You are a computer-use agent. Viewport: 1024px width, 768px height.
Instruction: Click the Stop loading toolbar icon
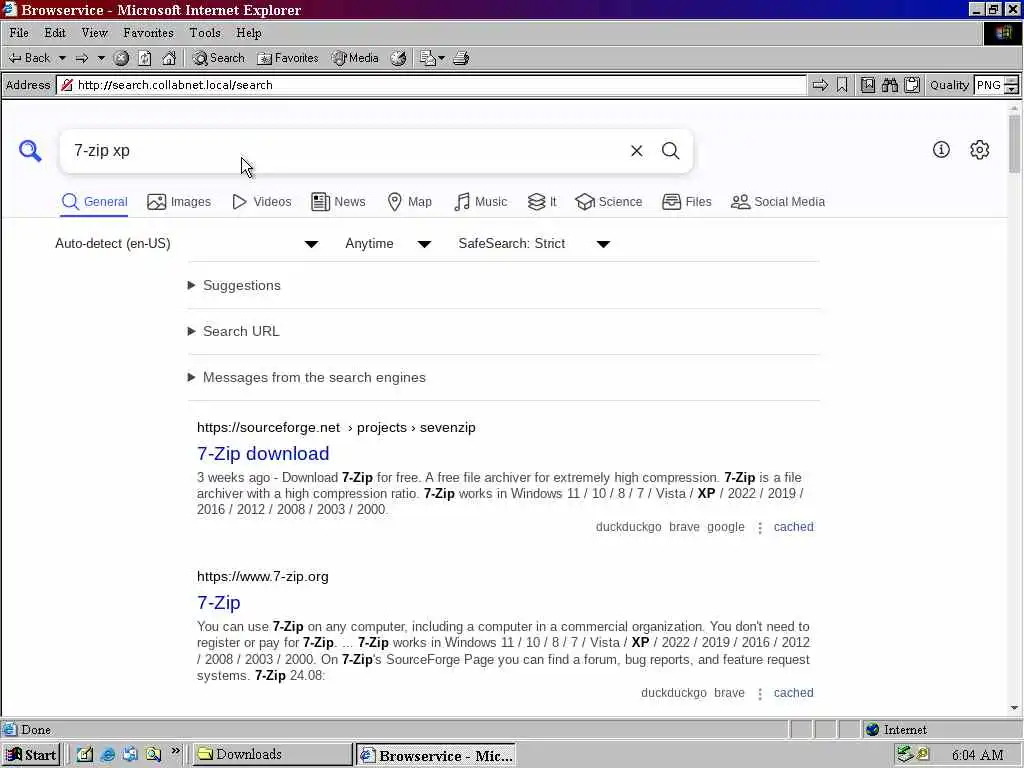[x=121, y=58]
